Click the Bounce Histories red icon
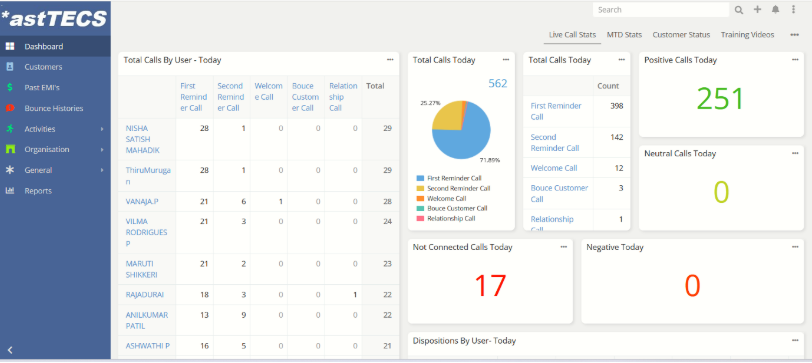The image size is (812, 363). pos(10,108)
